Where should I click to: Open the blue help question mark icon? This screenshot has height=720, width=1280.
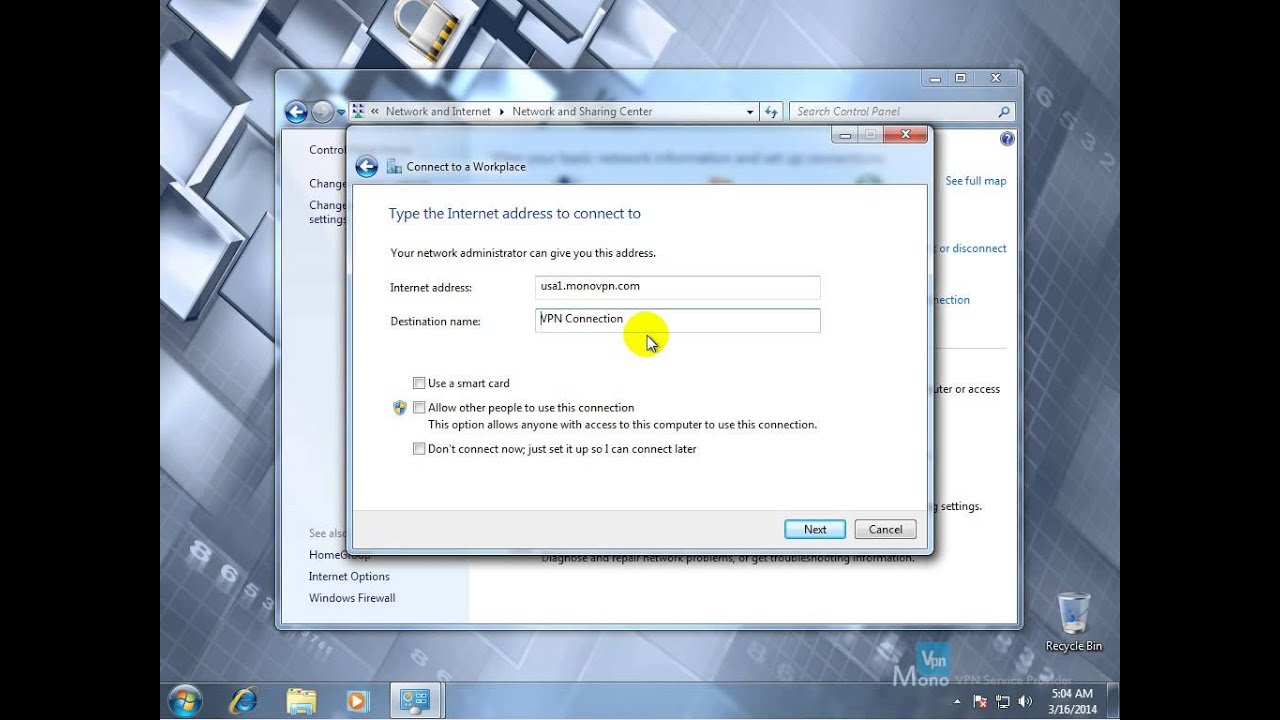(x=1007, y=139)
